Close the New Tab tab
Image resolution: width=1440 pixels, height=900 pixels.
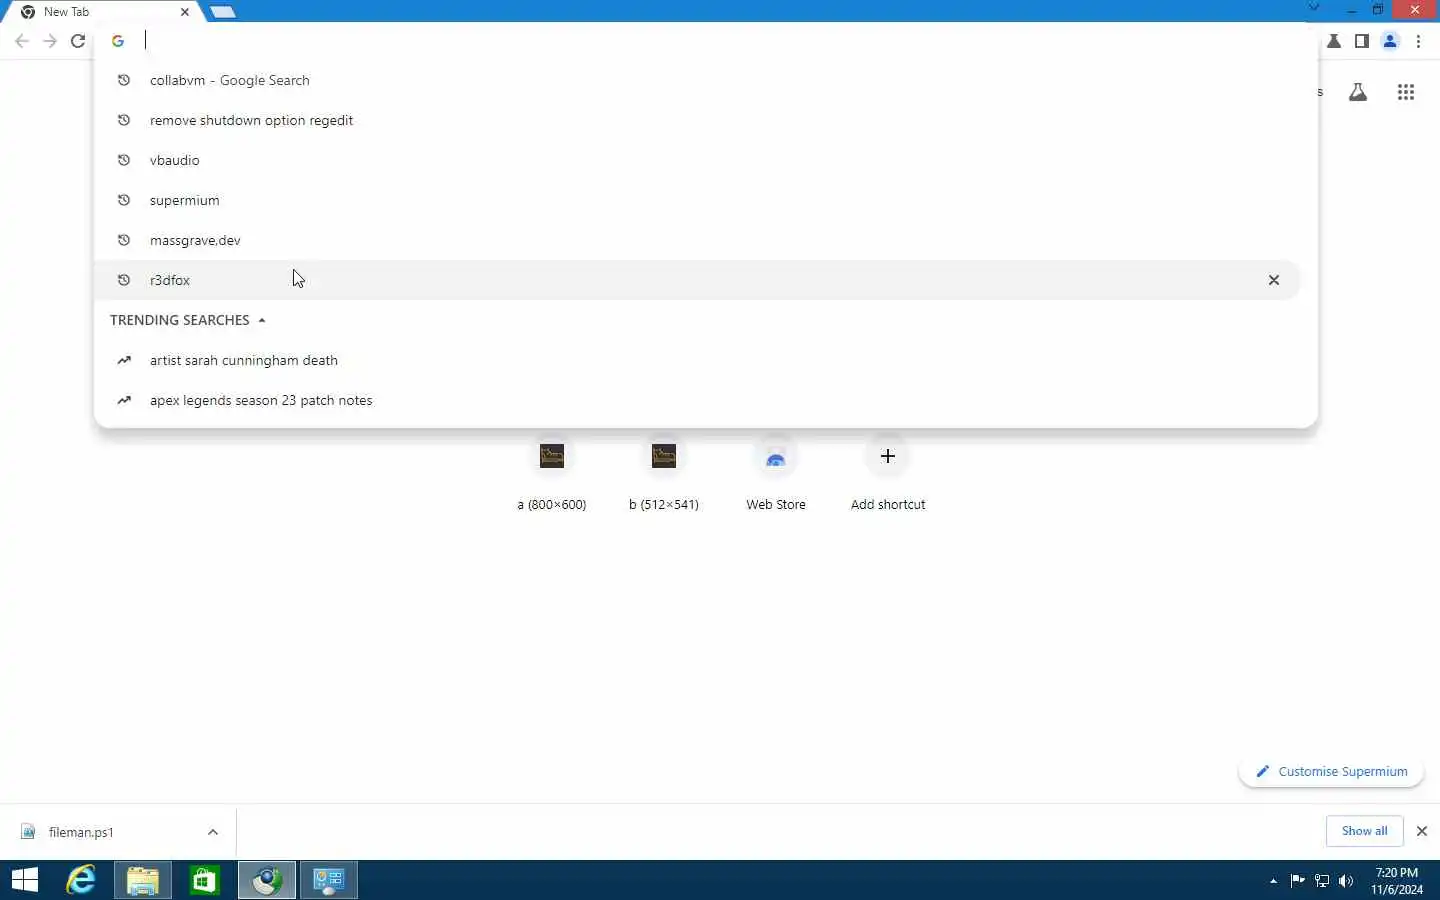tap(185, 12)
